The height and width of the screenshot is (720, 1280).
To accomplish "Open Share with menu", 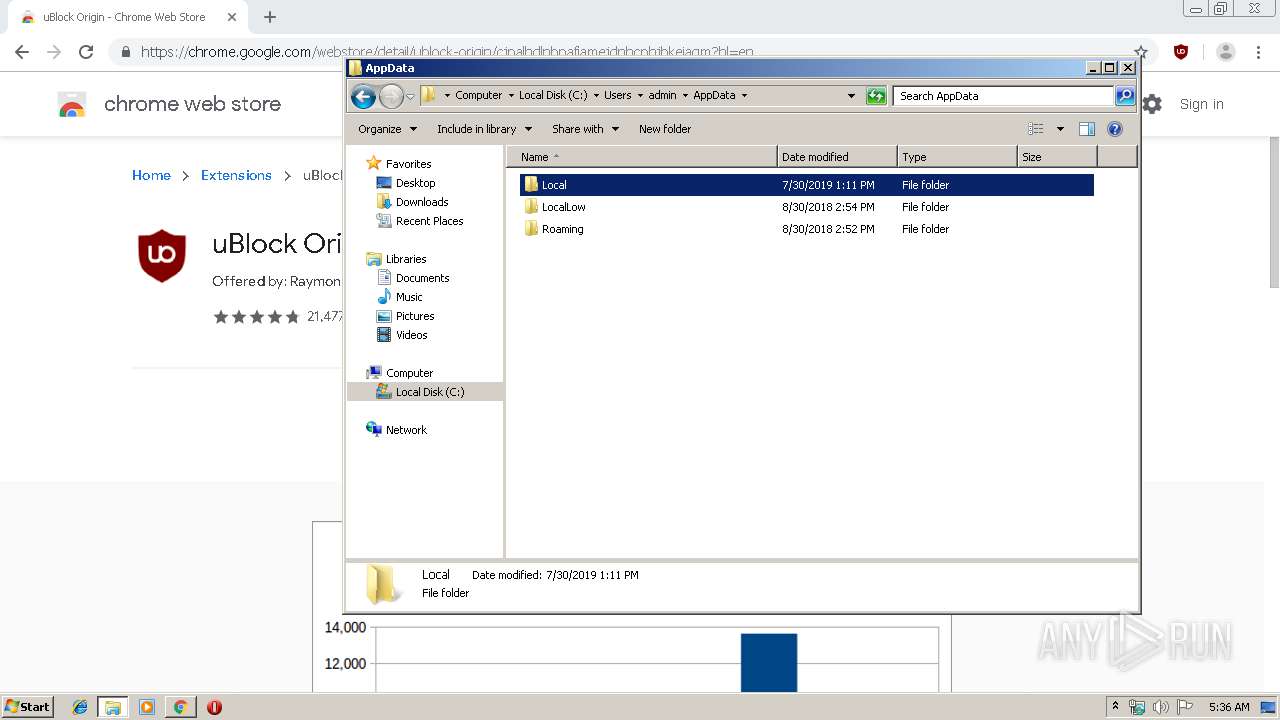I will point(585,129).
